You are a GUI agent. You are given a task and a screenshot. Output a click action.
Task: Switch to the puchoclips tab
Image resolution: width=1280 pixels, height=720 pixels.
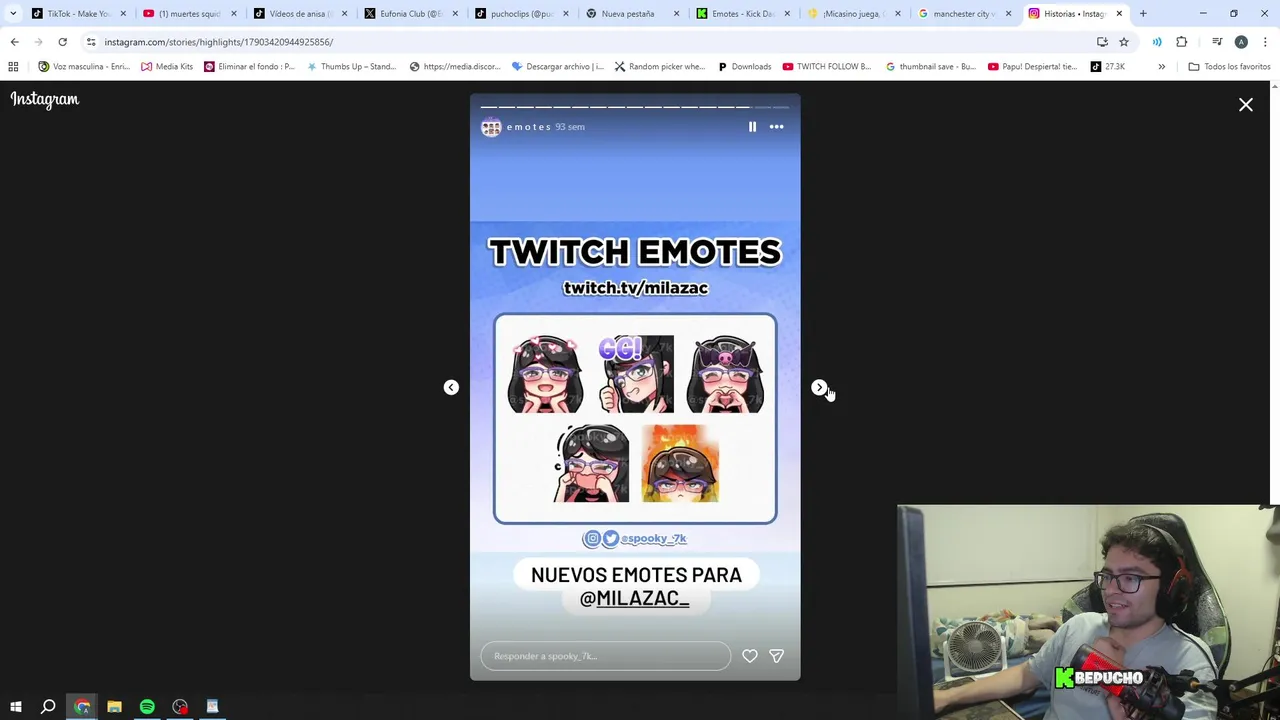520,14
